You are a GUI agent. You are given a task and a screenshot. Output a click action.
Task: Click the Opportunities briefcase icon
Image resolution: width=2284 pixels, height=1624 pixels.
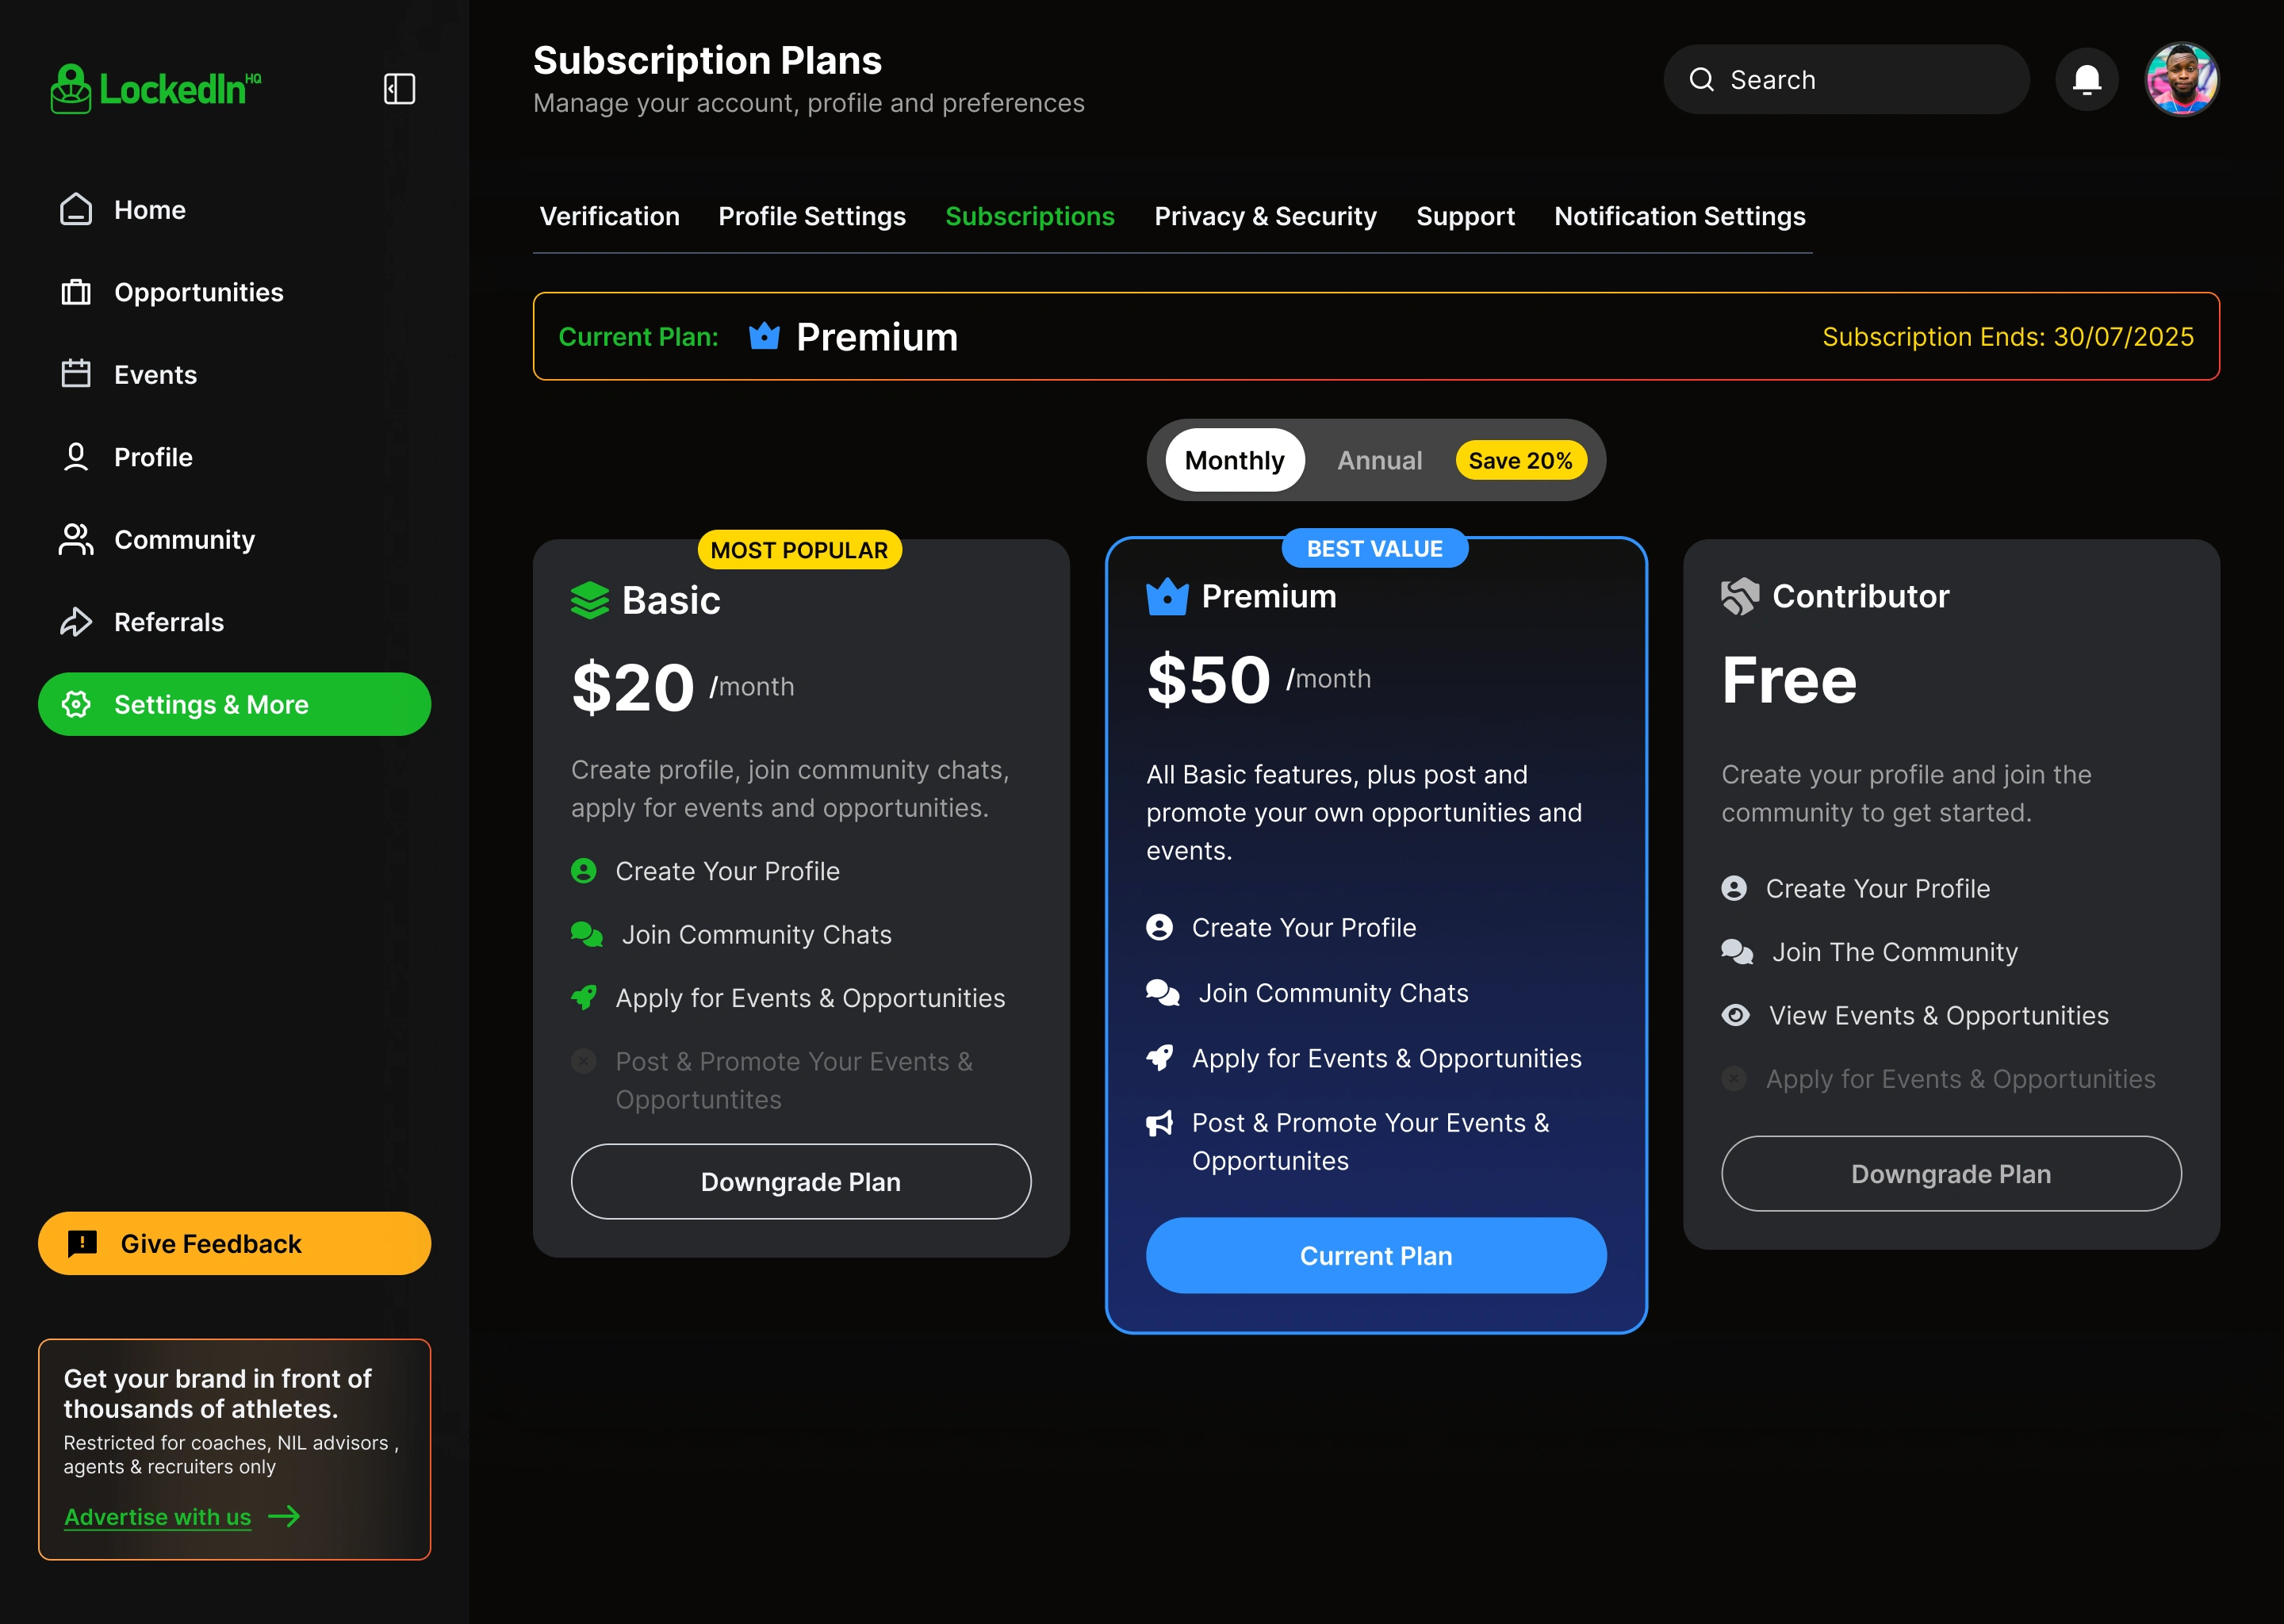pyautogui.click(x=76, y=292)
